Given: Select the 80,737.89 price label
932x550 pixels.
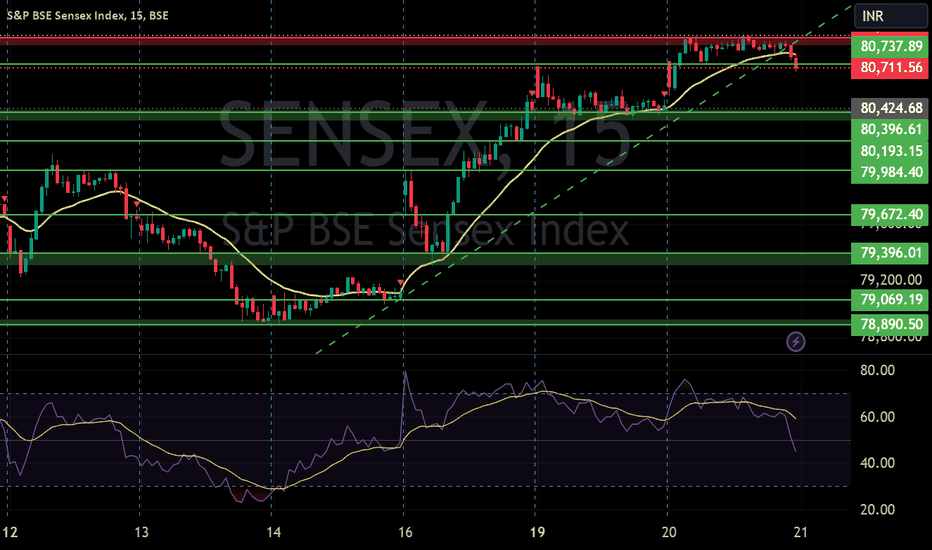Looking at the screenshot, I should (x=890, y=46).
